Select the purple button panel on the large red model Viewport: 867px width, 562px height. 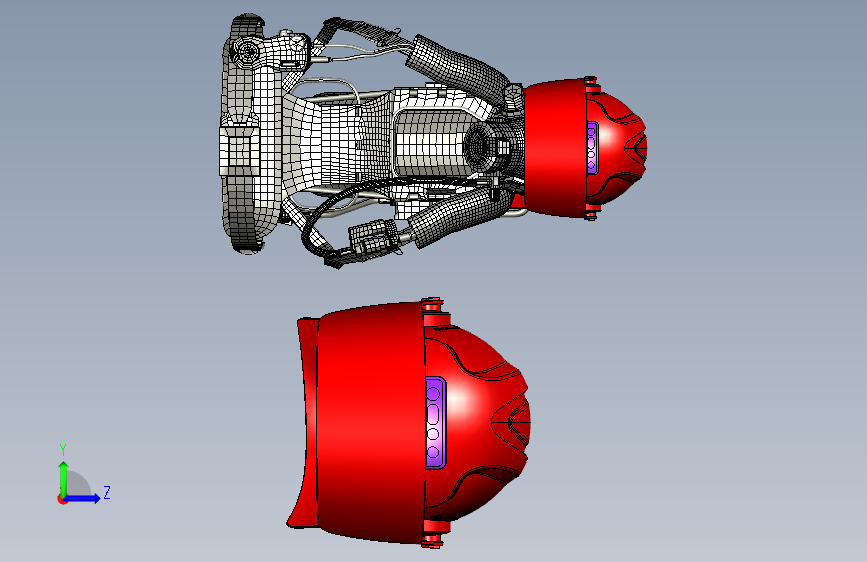click(x=435, y=423)
